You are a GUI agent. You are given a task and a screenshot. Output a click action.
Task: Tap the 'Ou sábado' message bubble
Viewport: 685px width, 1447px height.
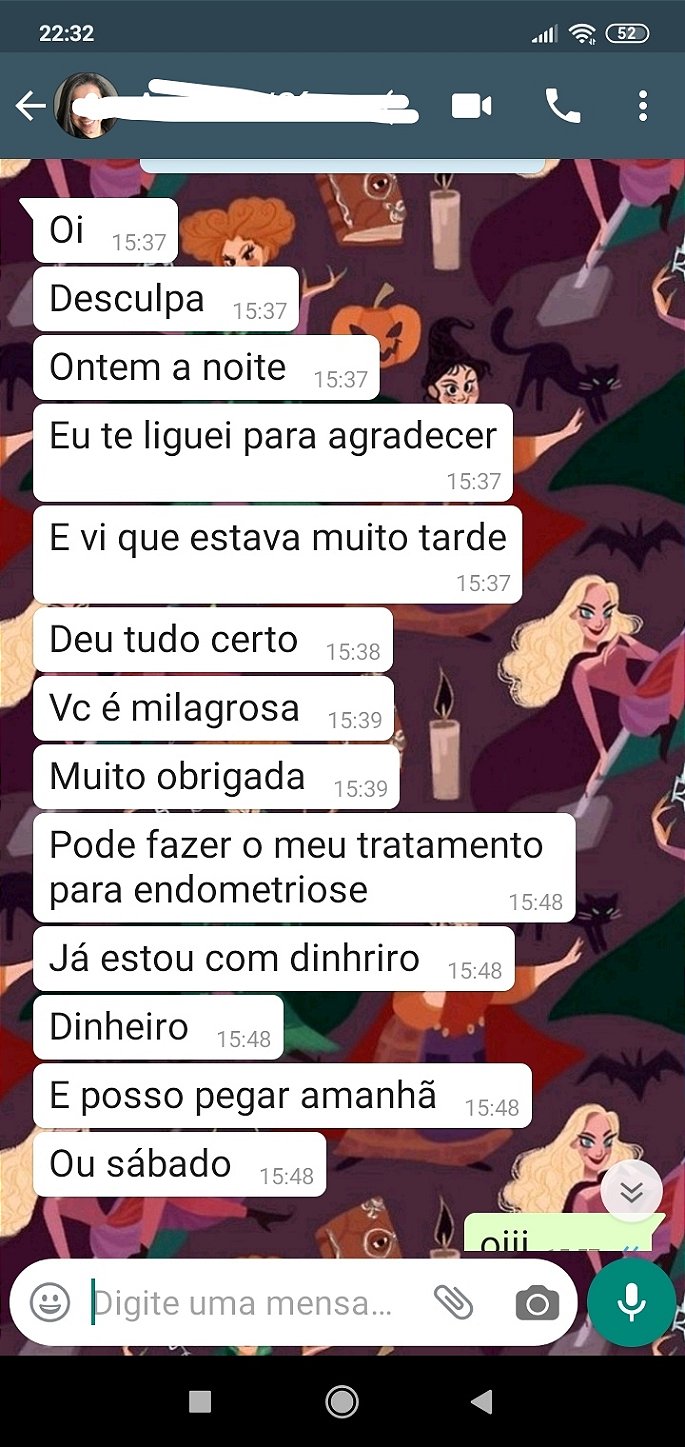pyautogui.click(x=179, y=1164)
